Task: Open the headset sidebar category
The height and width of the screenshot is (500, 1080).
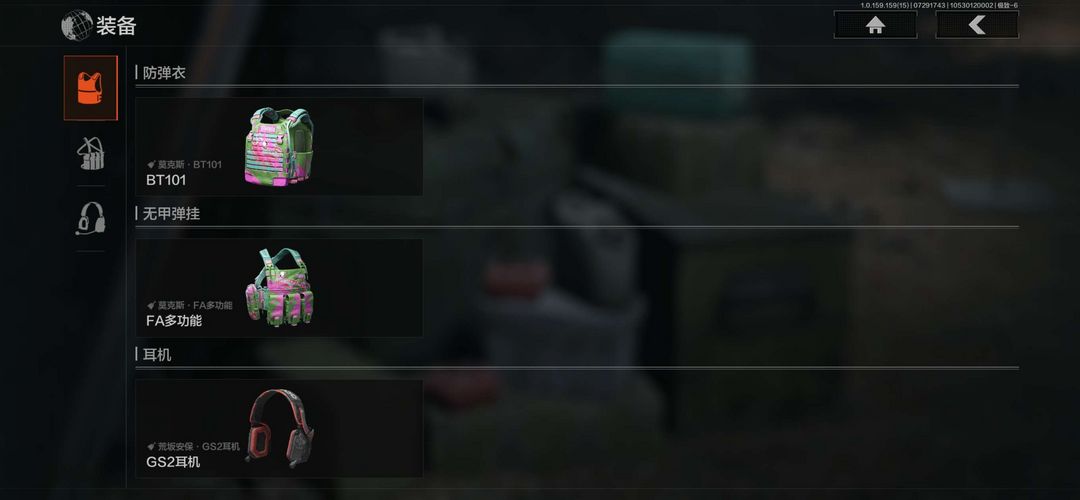Action: [x=90, y=218]
